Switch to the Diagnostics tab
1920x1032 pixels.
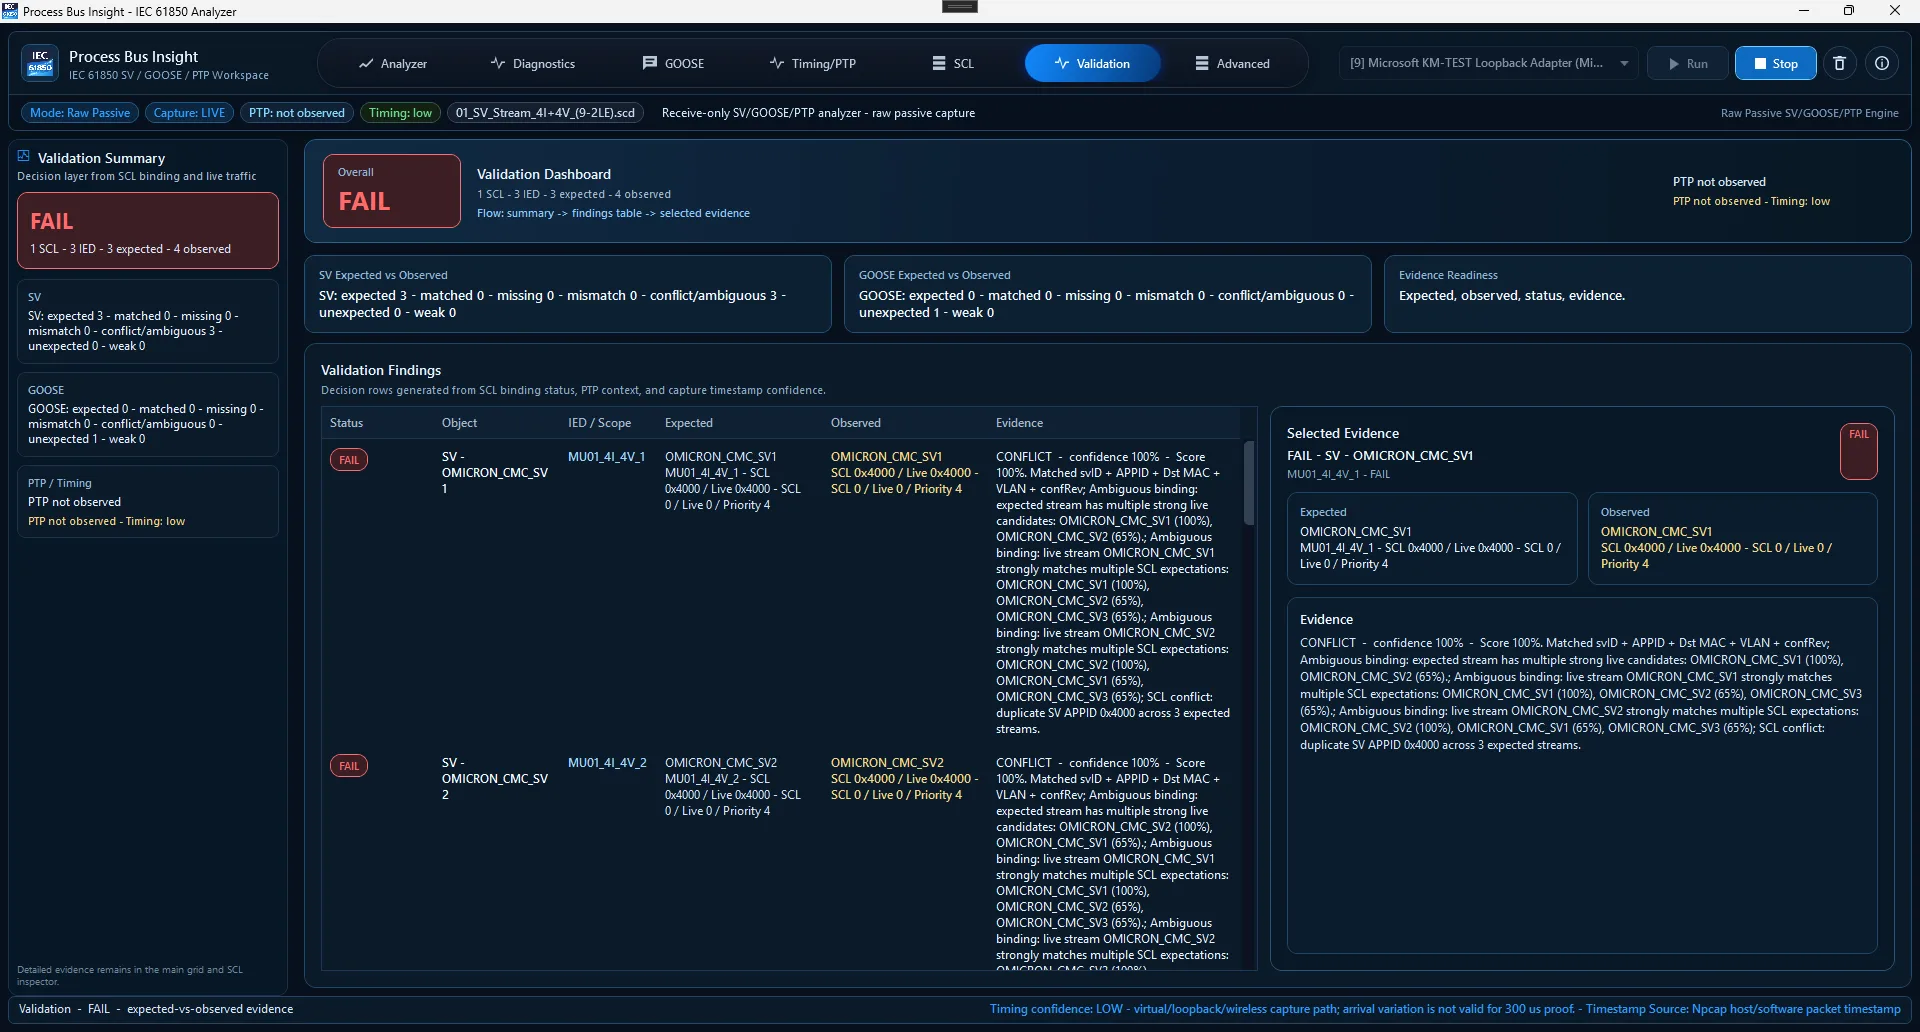(x=533, y=64)
